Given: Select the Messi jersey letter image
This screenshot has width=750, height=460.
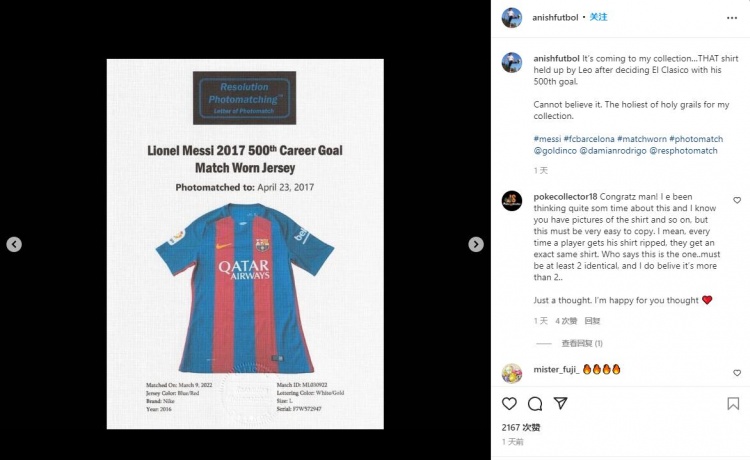Looking at the screenshot, I should coord(245,244).
